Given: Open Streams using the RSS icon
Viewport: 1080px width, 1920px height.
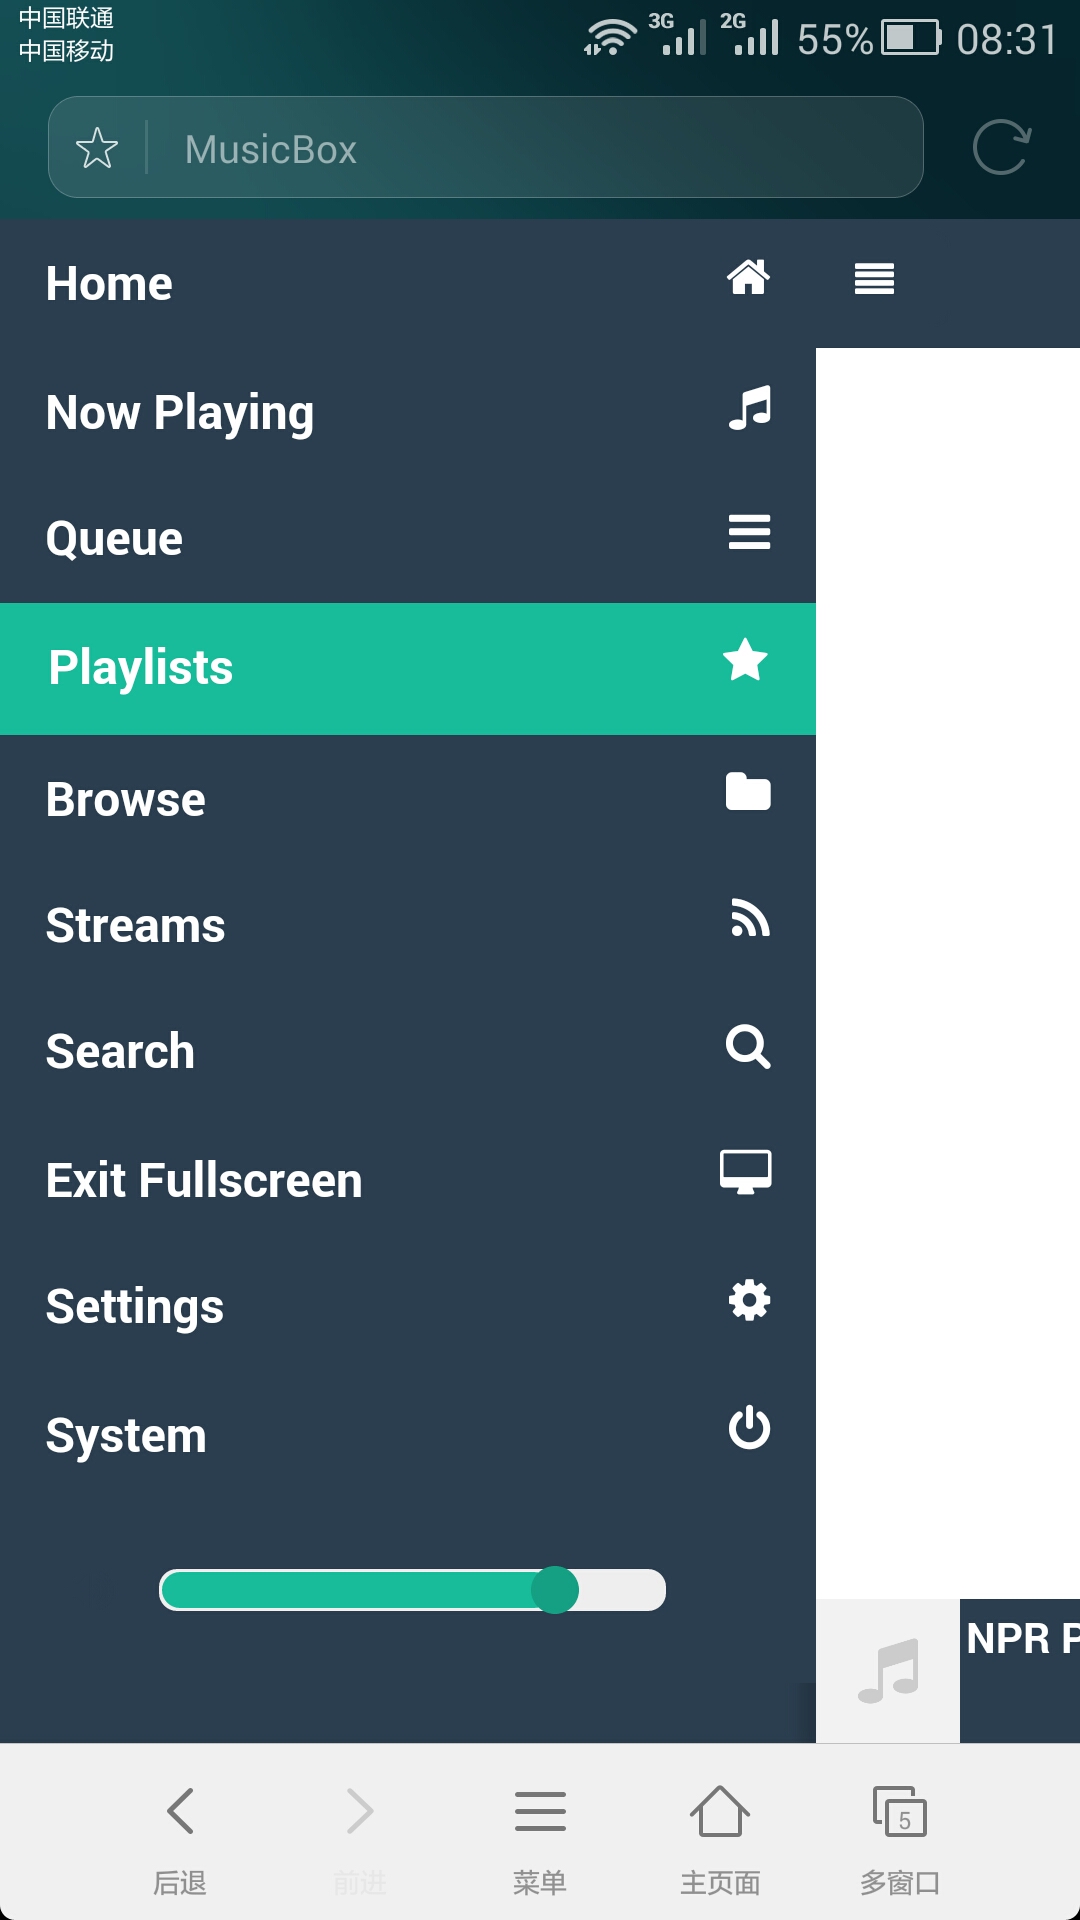Looking at the screenshot, I should (x=750, y=918).
